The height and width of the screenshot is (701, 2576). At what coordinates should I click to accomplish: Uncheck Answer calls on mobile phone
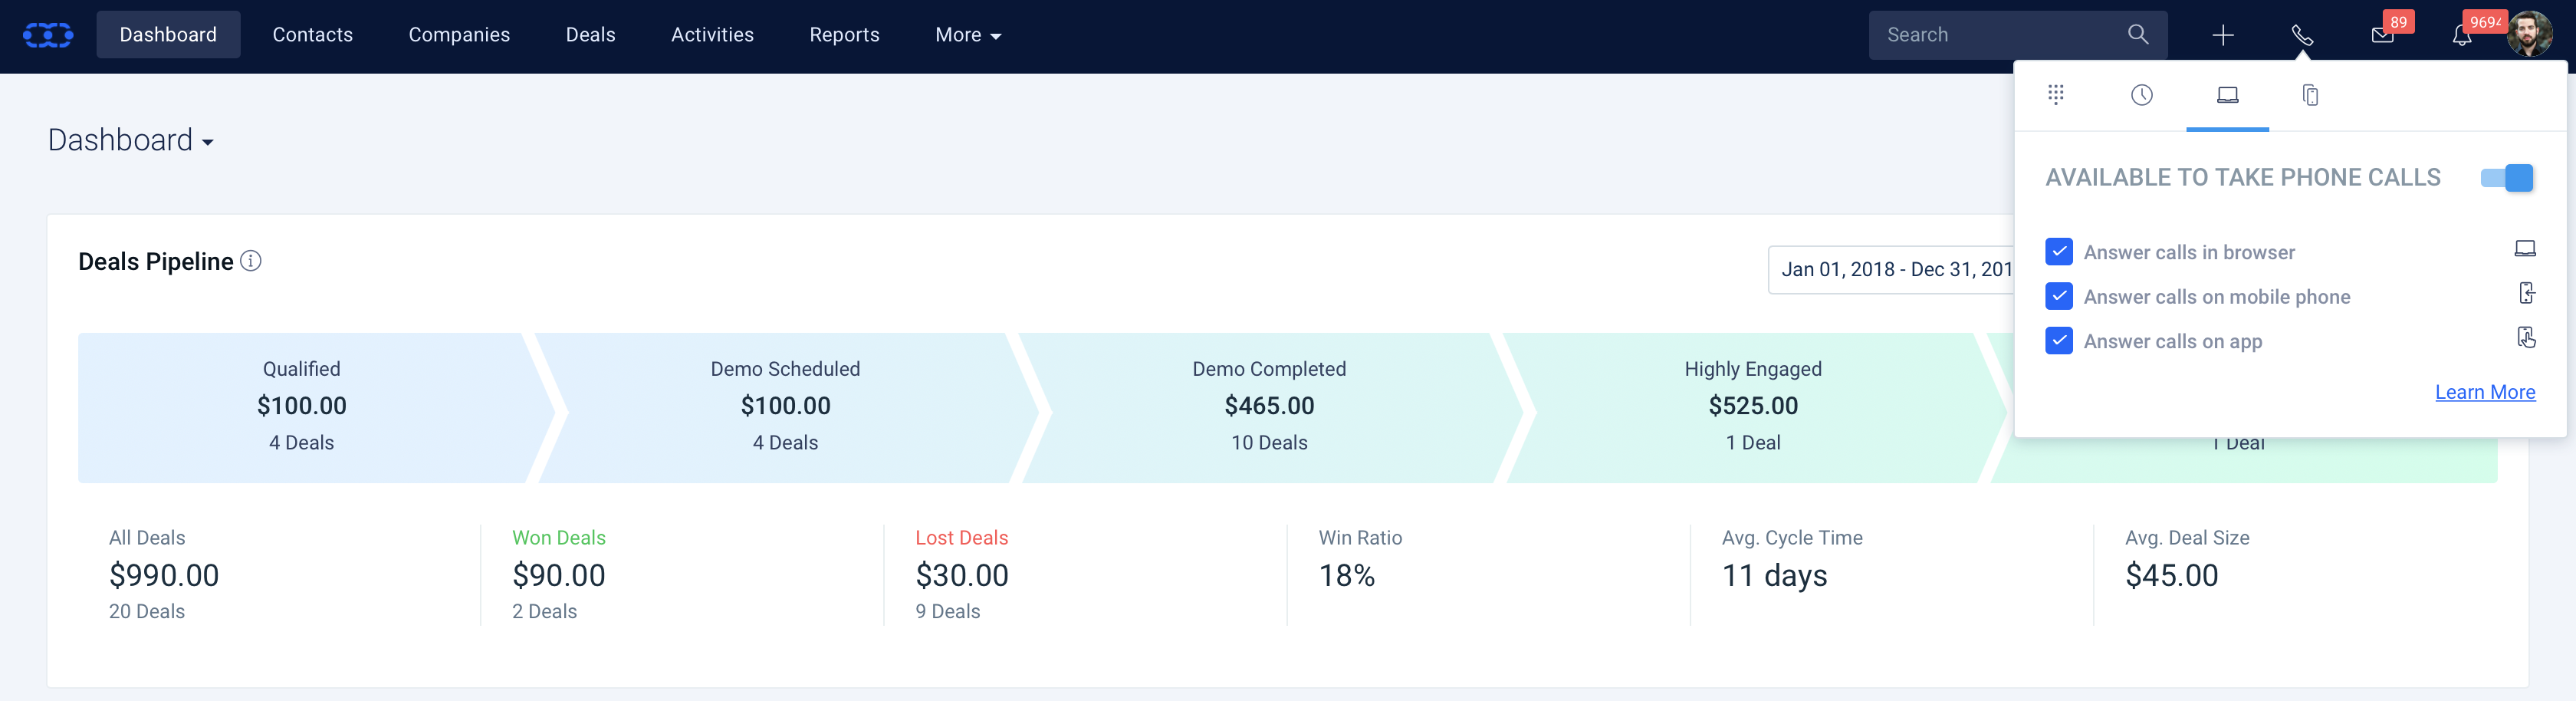coord(2058,296)
